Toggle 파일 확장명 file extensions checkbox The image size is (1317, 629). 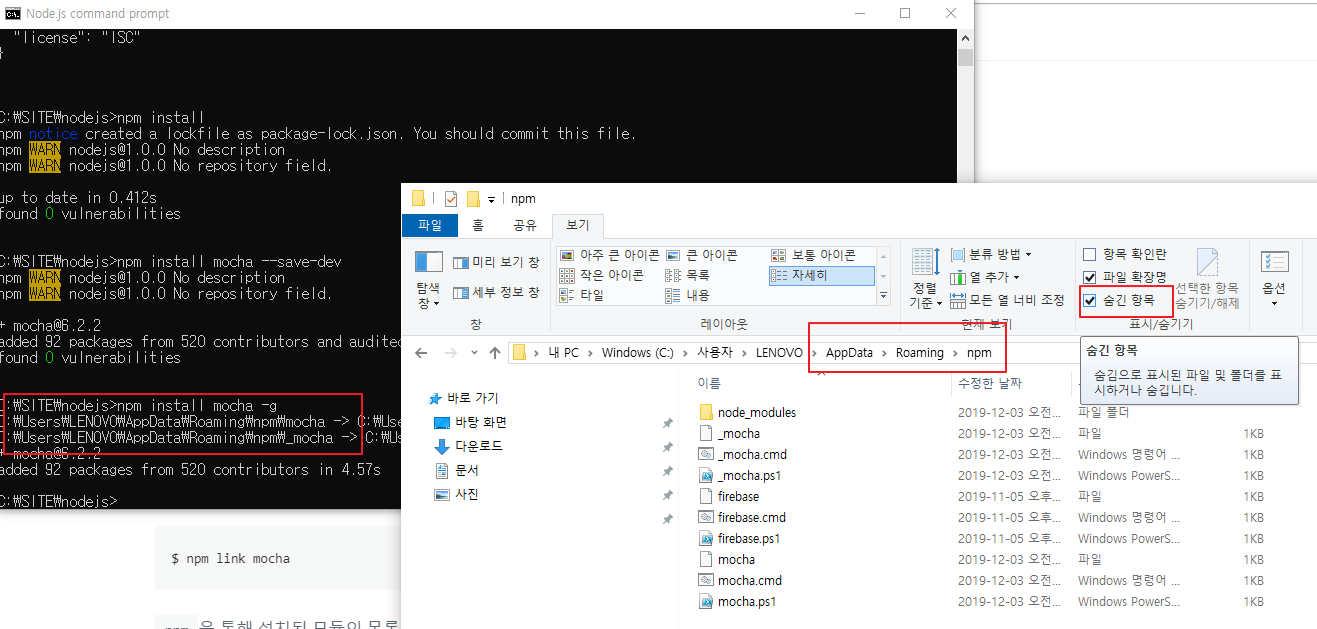click(1125, 277)
